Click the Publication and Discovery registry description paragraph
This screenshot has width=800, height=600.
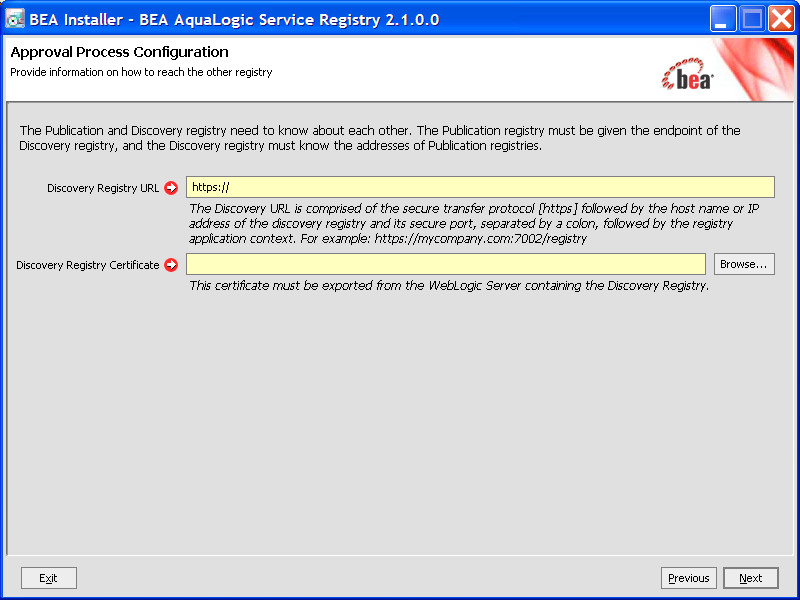(x=380, y=138)
